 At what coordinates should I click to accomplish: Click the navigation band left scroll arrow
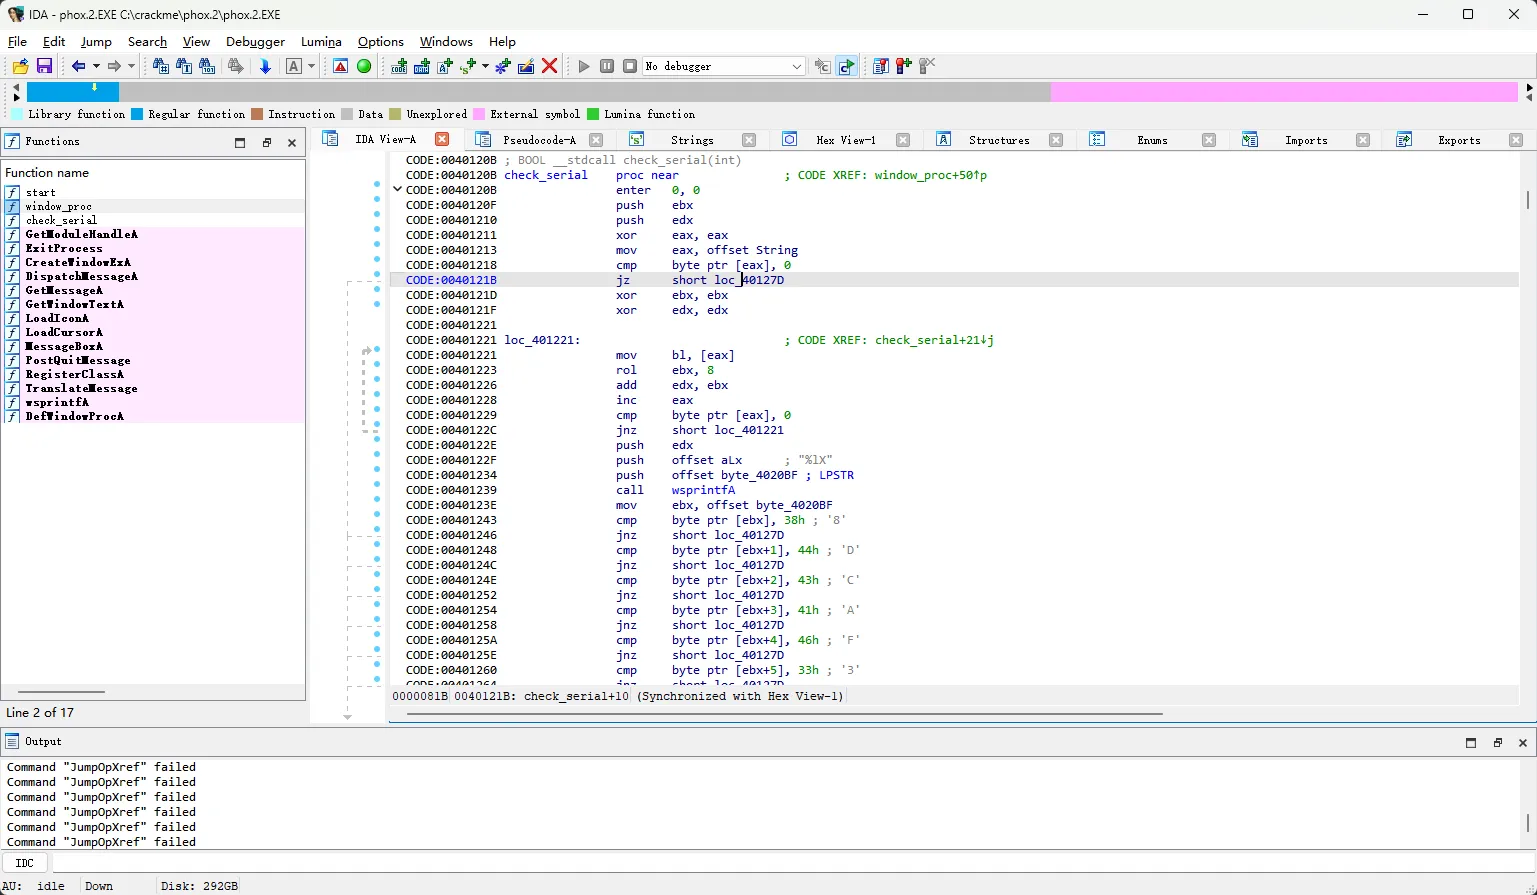pos(16,87)
